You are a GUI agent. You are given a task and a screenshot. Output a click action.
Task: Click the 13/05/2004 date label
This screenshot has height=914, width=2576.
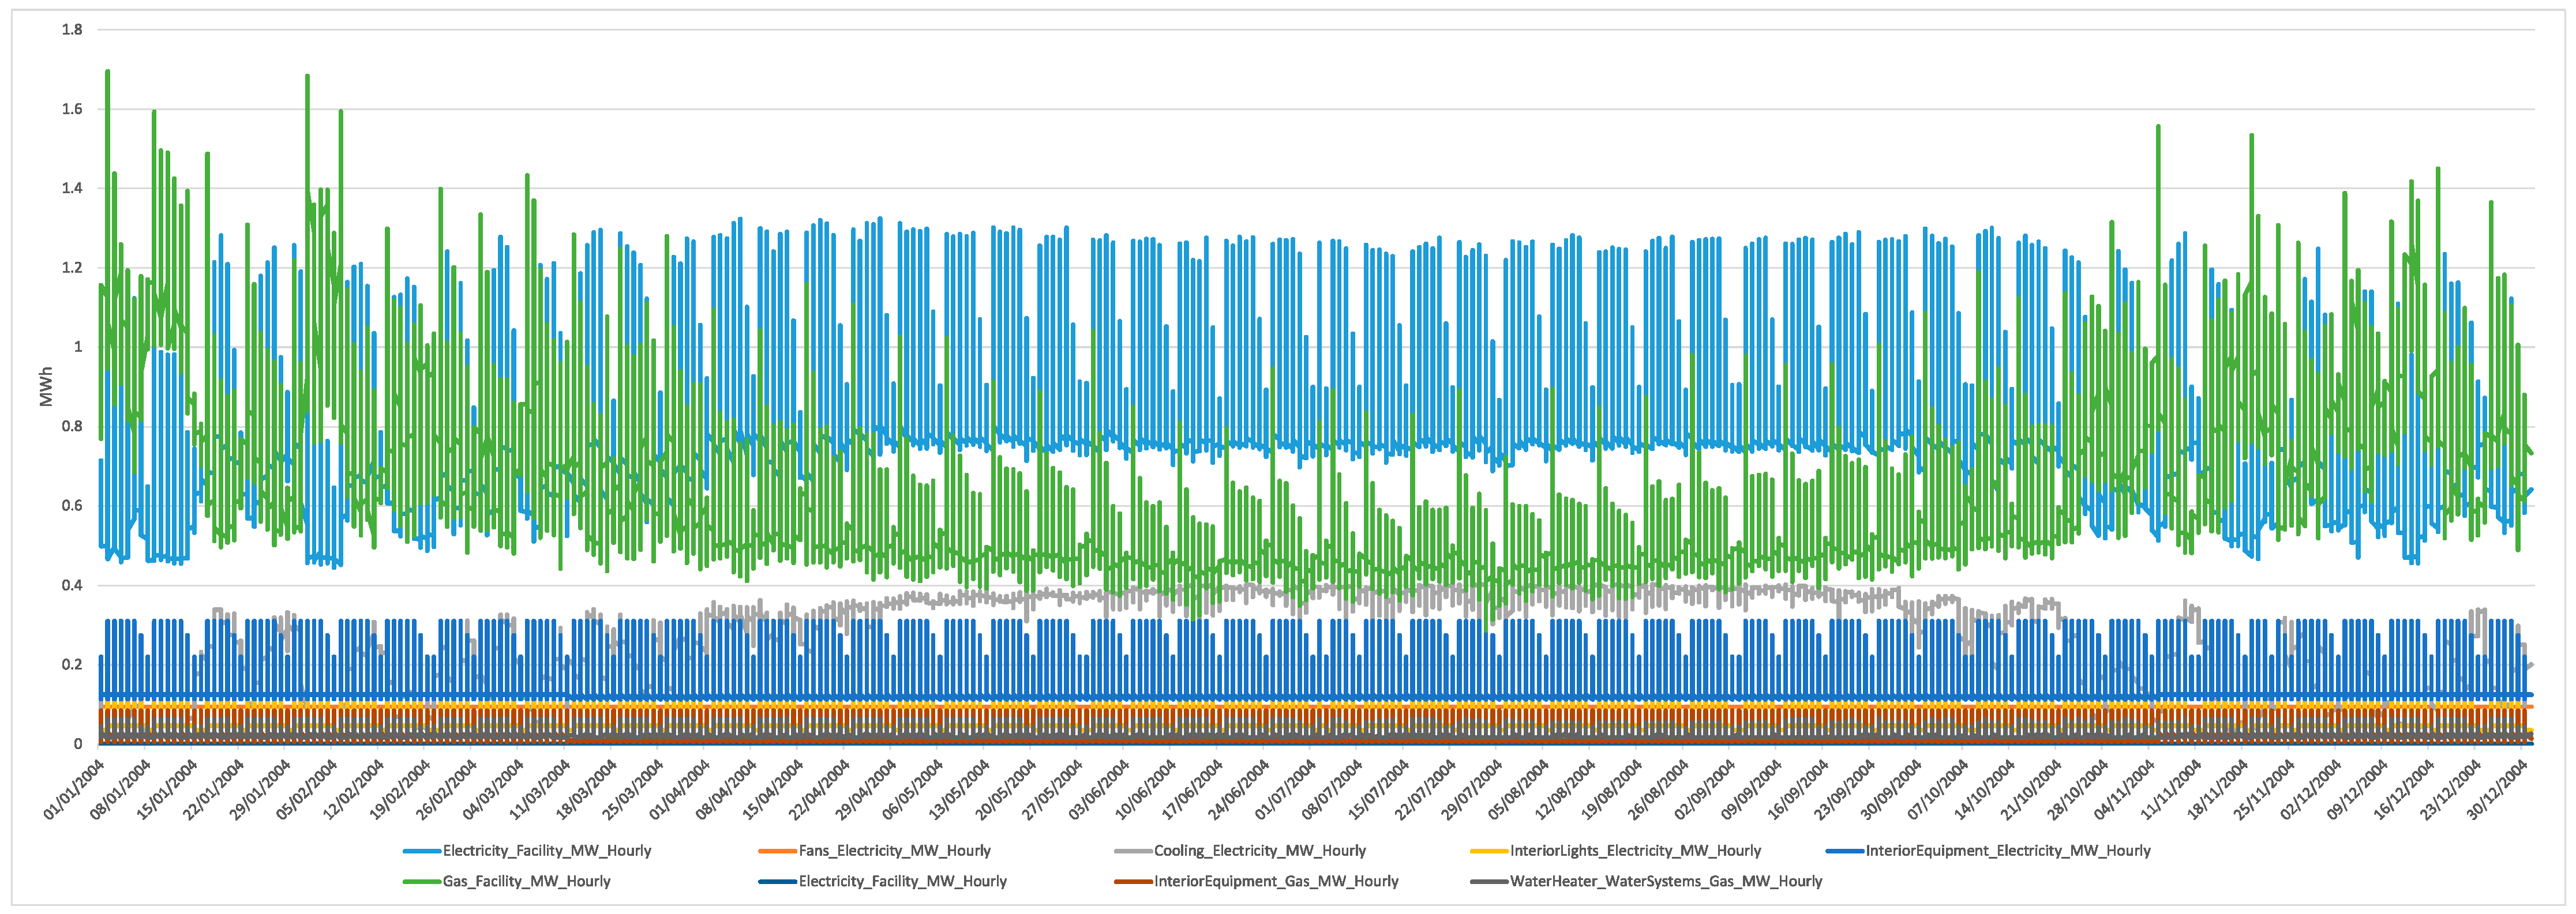click(x=960, y=789)
